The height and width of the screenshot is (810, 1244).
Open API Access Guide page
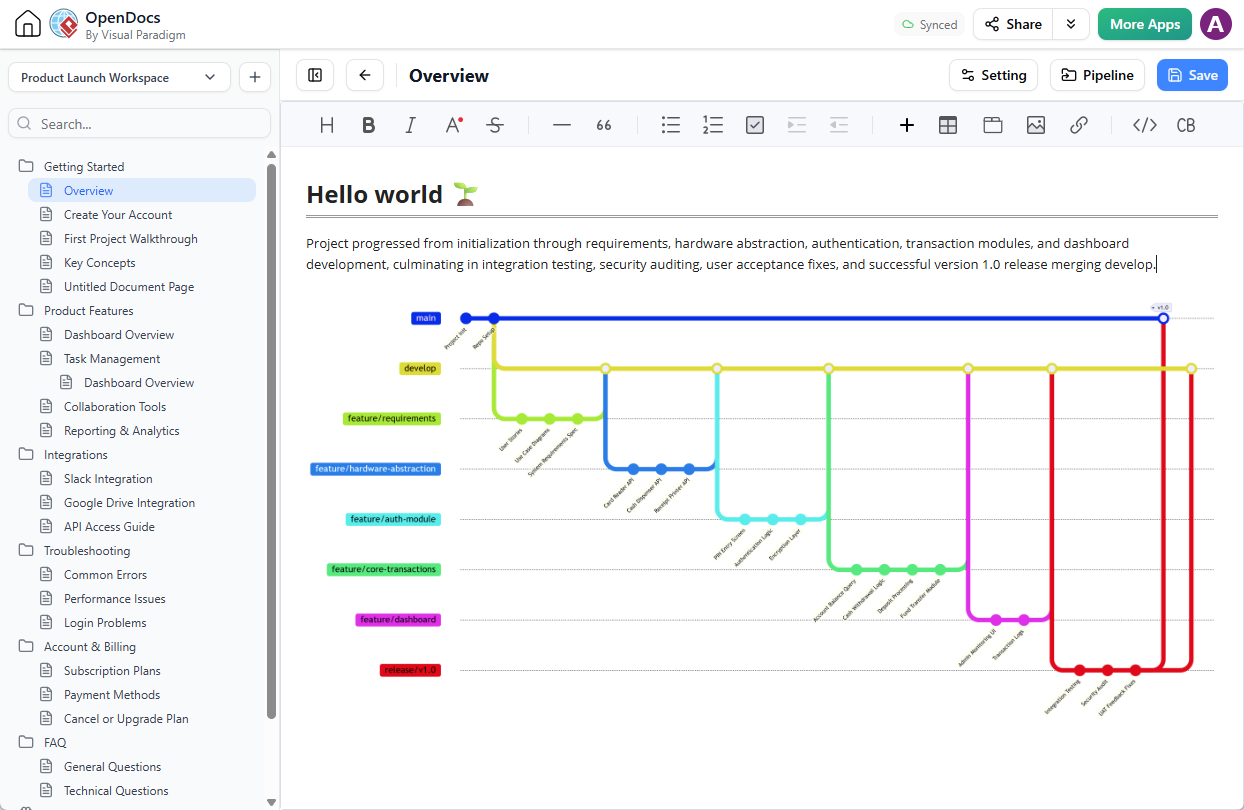[110, 527]
